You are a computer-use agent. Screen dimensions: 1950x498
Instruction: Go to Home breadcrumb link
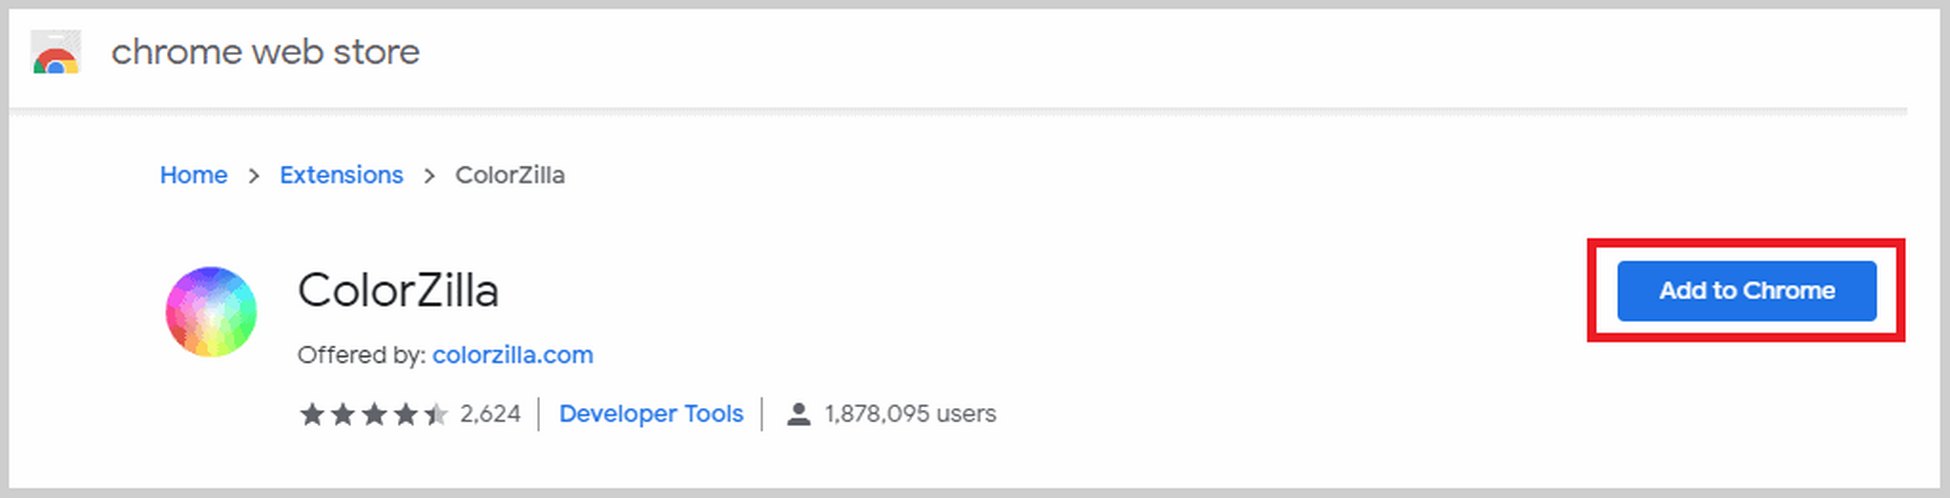pyautogui.click(x=194, y=175)
